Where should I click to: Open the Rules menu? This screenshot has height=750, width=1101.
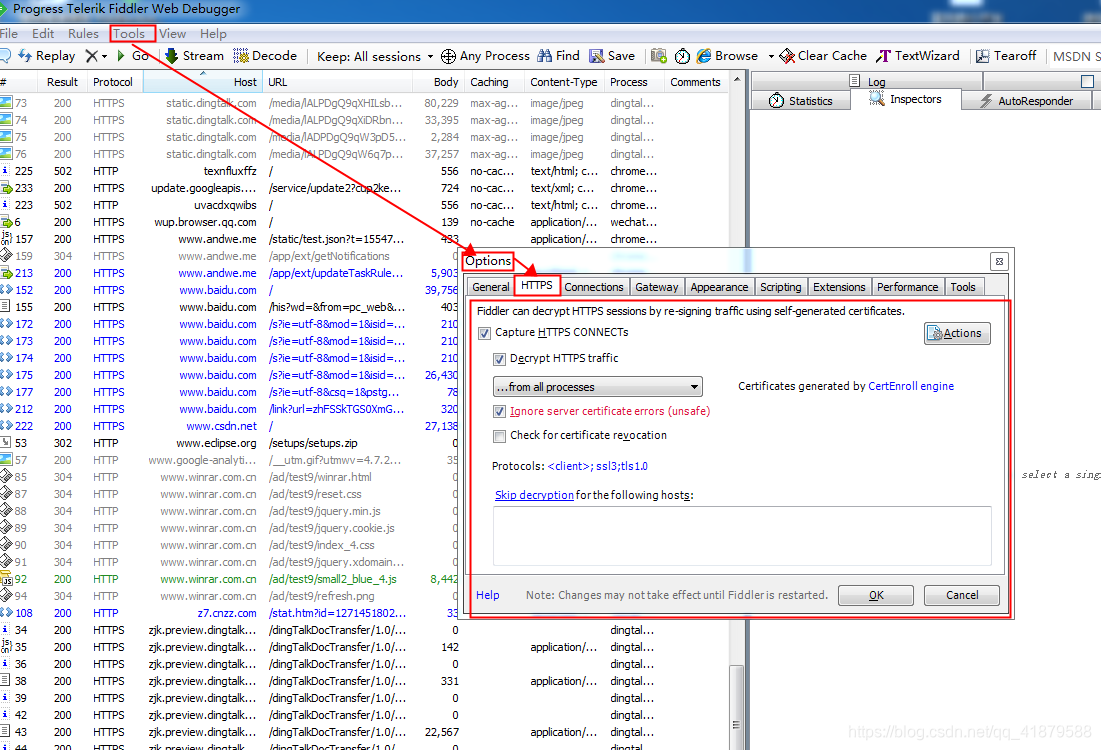coord(83,34)
